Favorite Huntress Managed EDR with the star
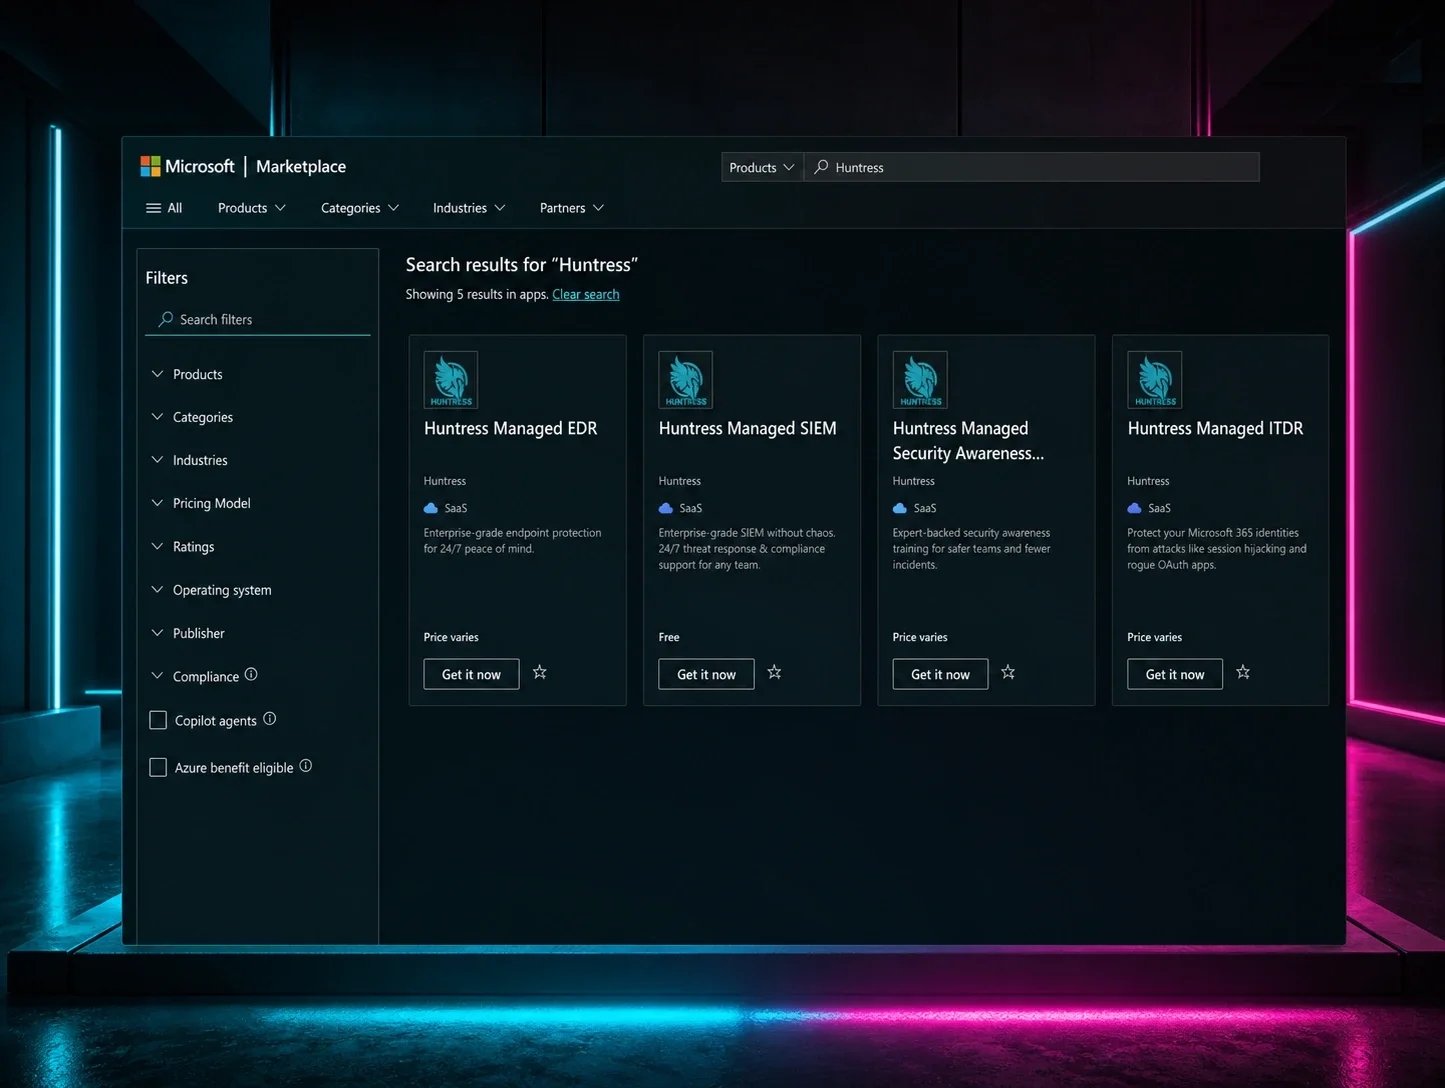The image size is (1445, 1088). click(x=540, y=672)
